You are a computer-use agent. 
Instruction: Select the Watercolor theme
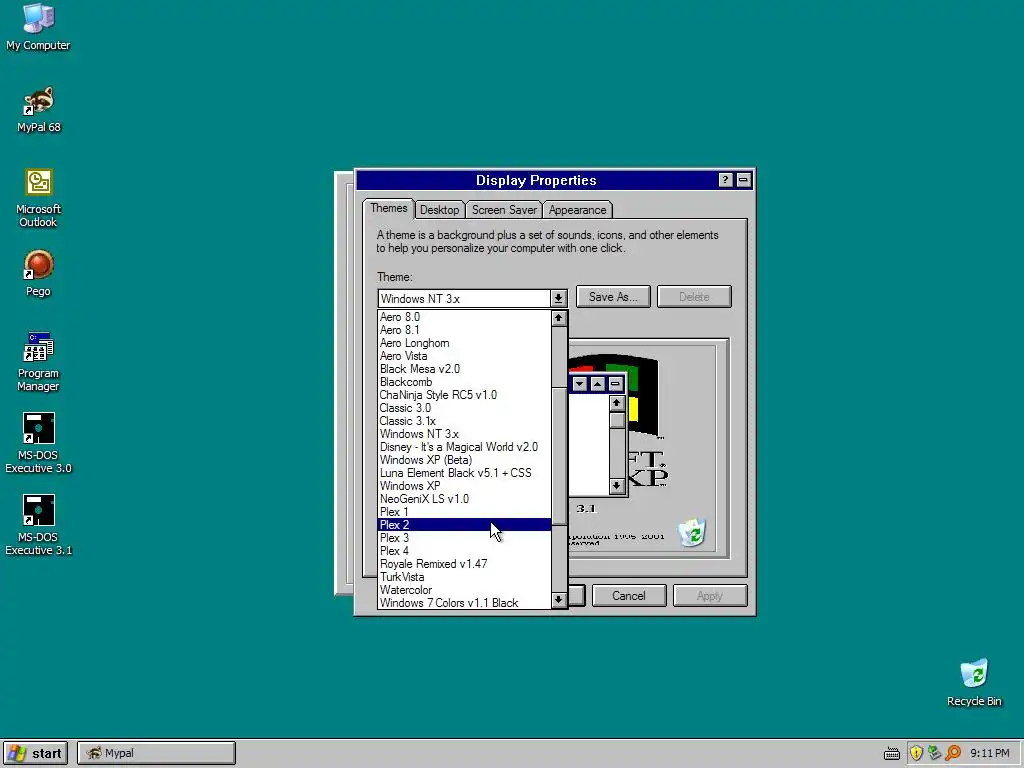tap(464, 590)
